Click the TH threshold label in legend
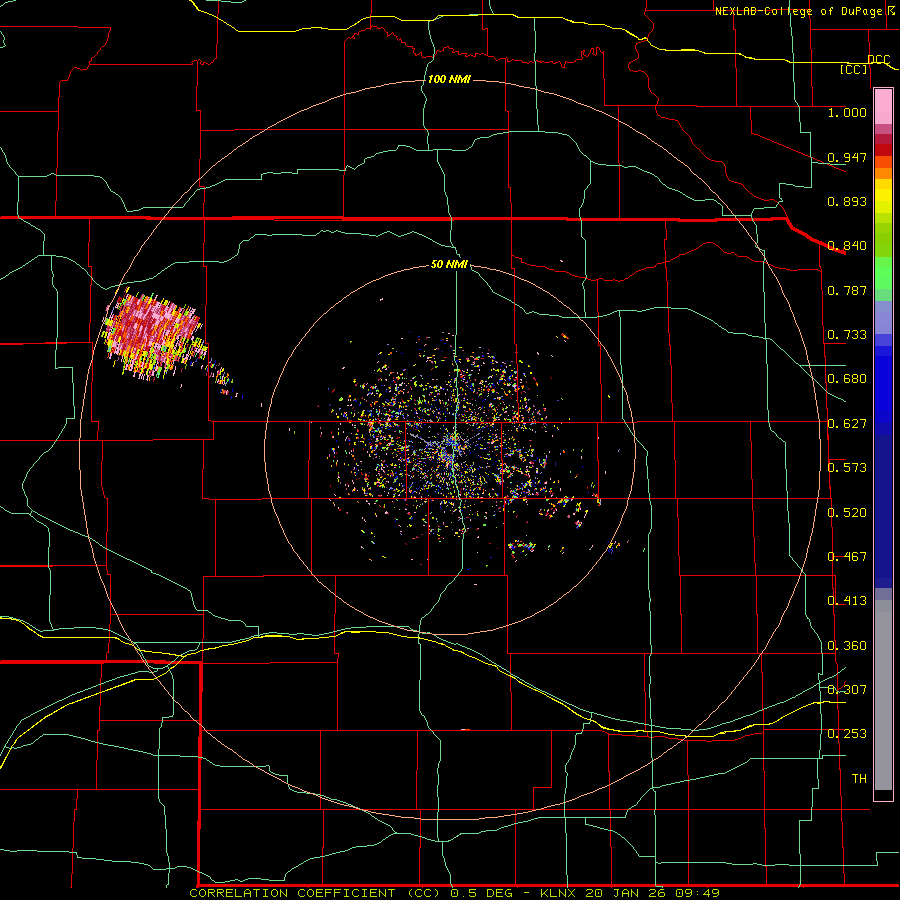Image resolution: width=900 pixels, height=900 pixels. pos(859,779)
